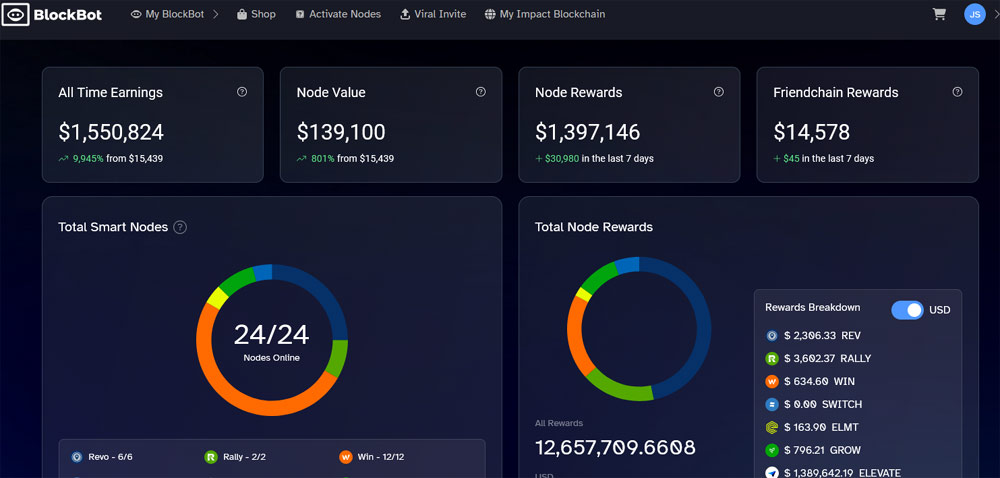Click the All Rewards value 12,657,709.6608
1000x478 pixels.
[615, 447]
